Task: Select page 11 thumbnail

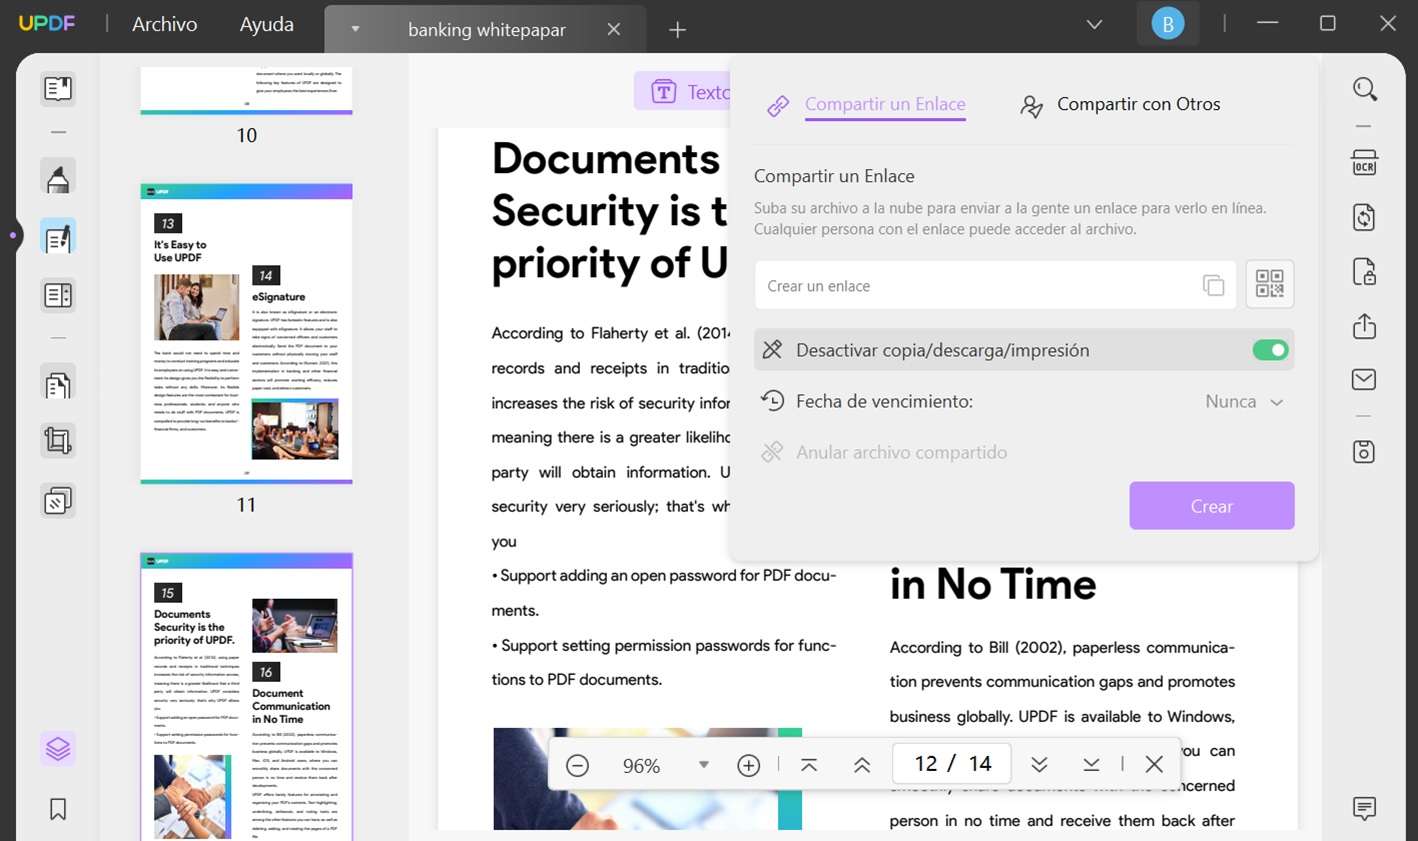Action: 246,333
